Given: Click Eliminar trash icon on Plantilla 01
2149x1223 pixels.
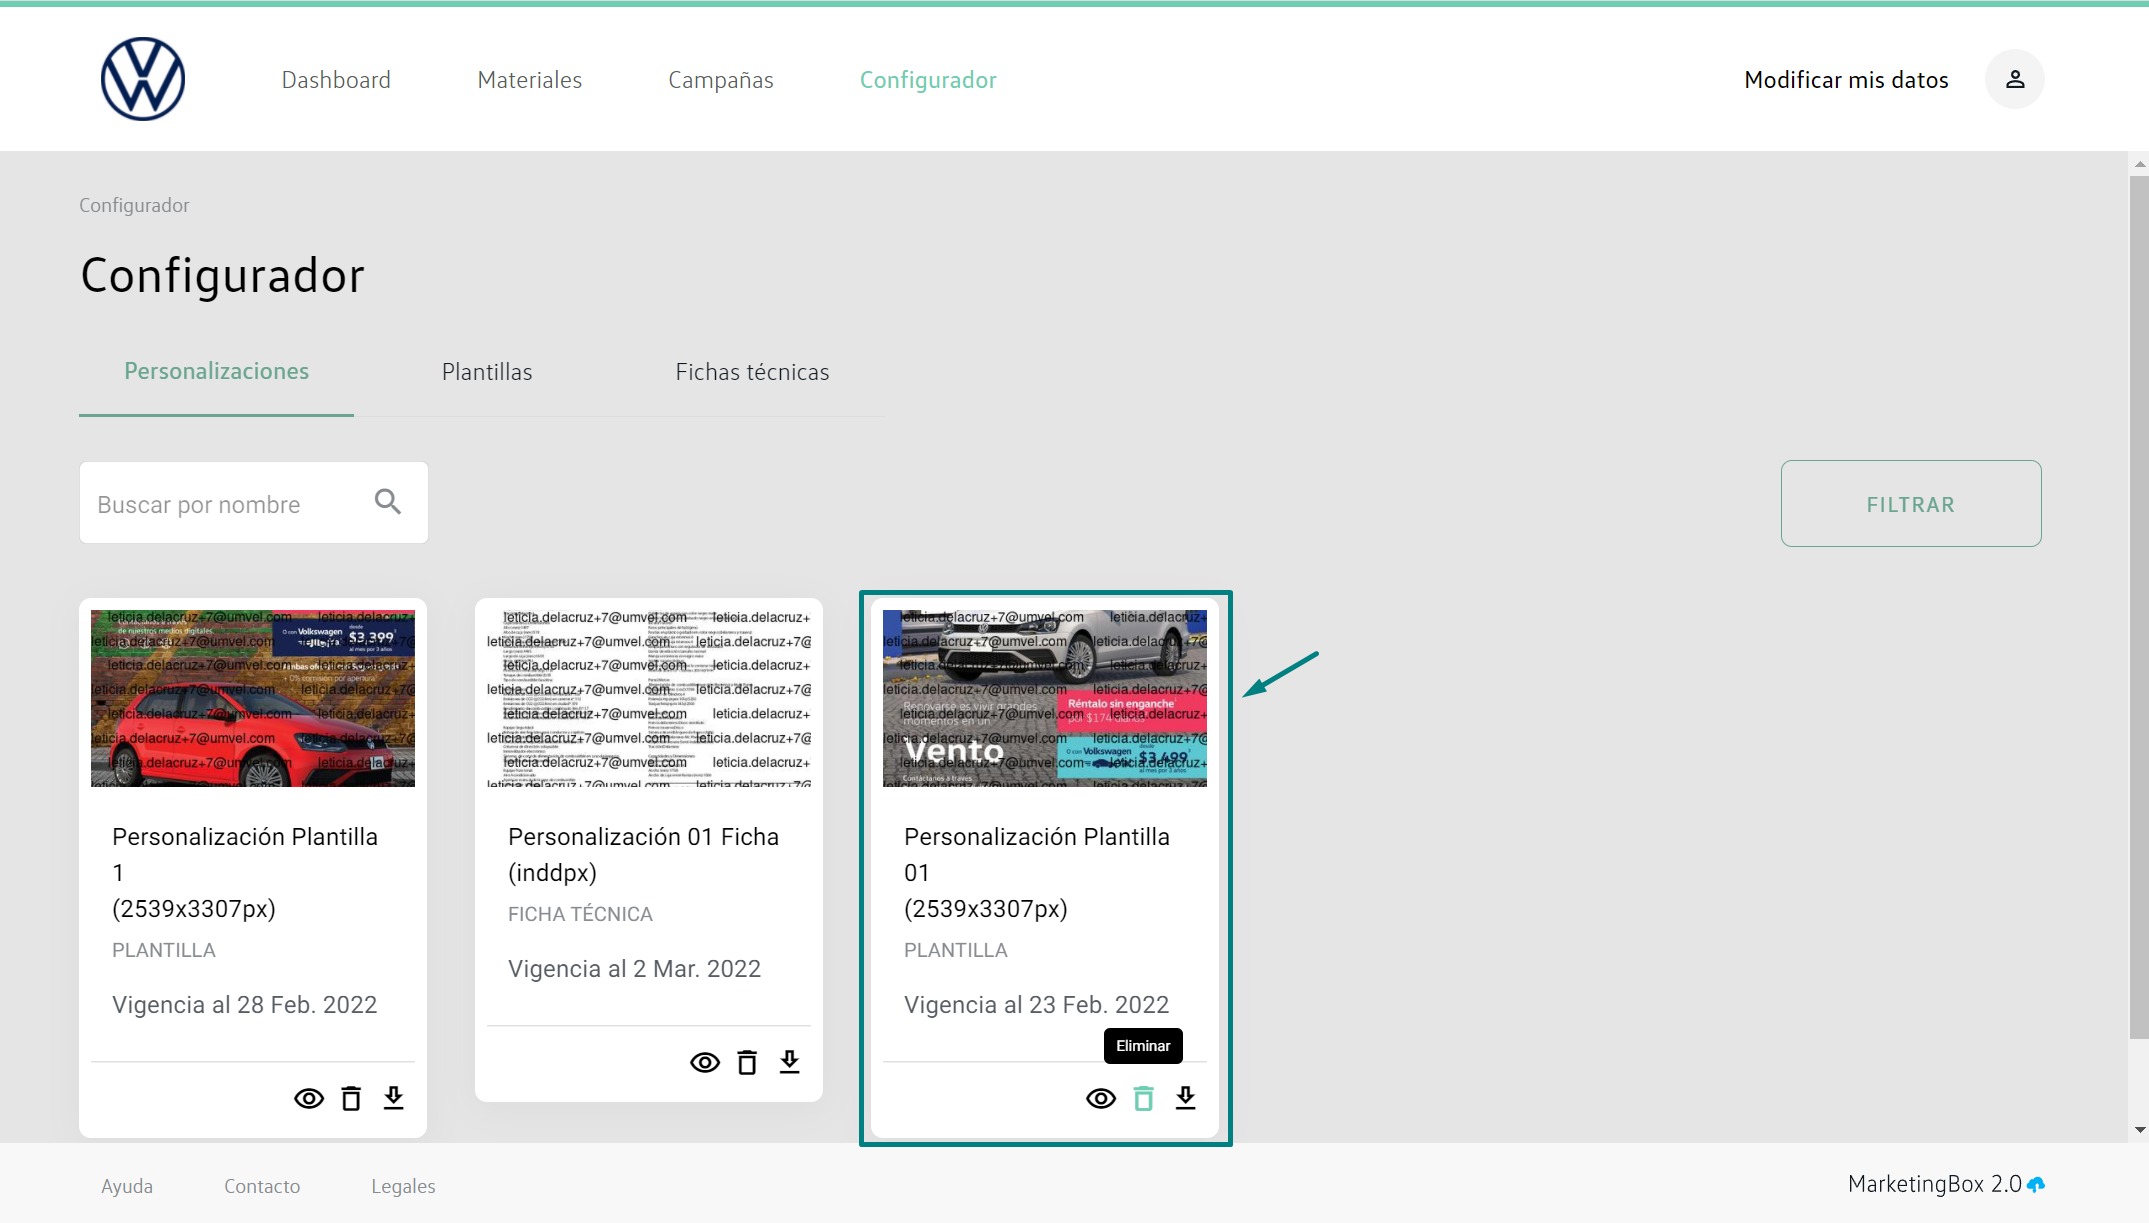Looking at the screenshot, I should point(1143,1099).
